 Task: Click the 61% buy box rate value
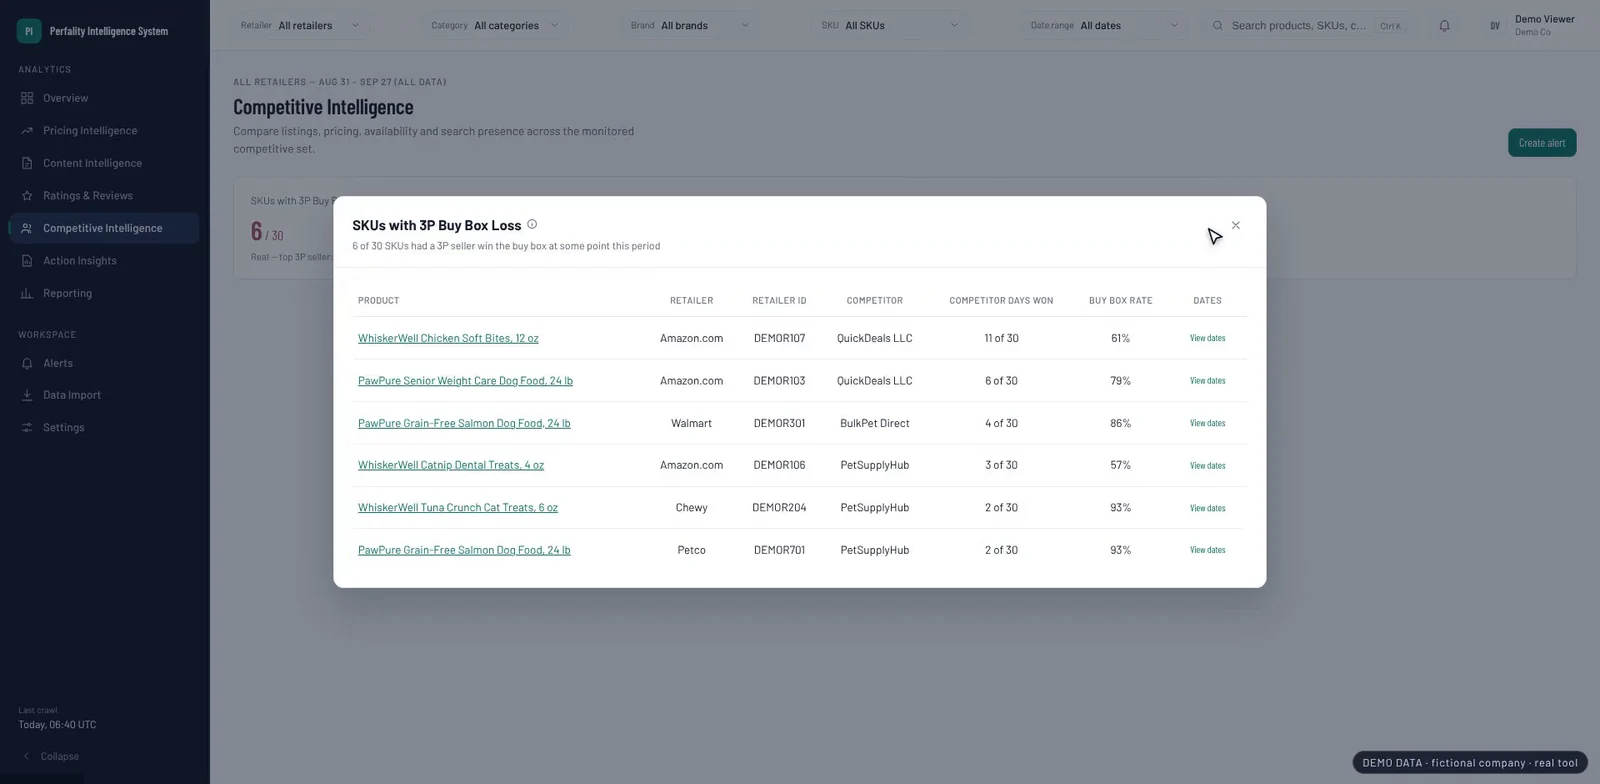tap(1120, 338)
